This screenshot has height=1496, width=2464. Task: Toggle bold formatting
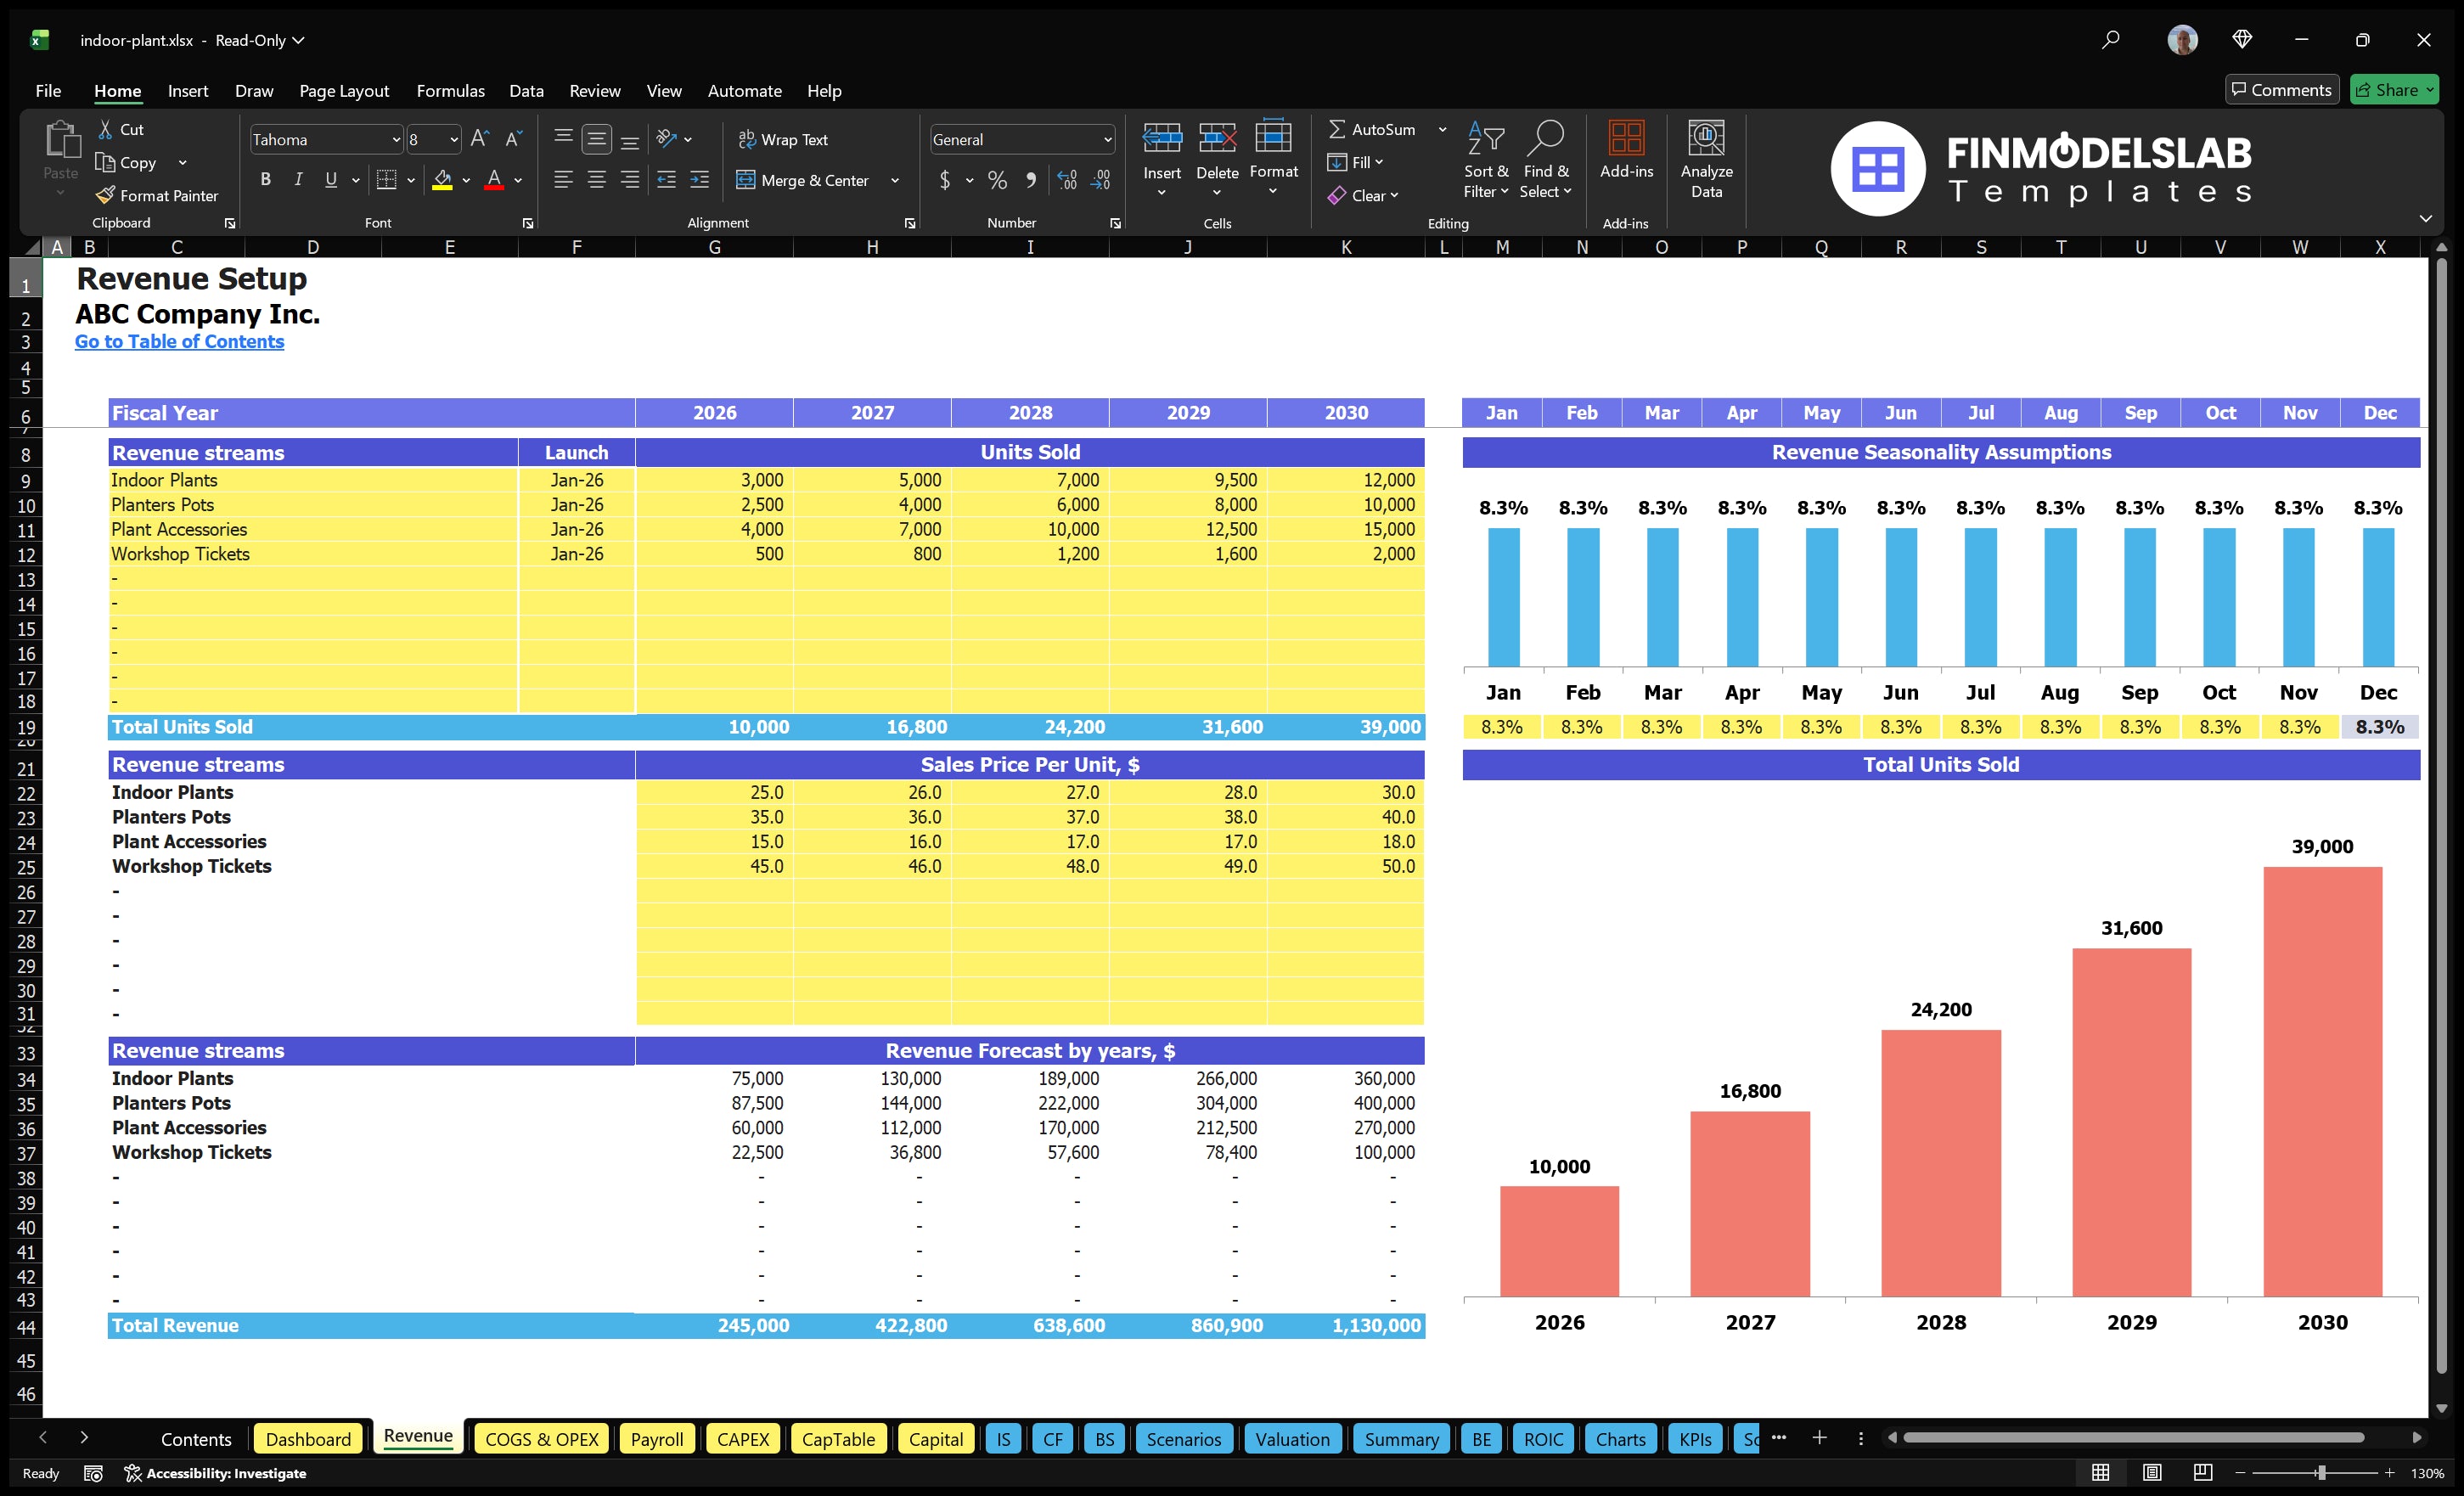click(265, 179)
